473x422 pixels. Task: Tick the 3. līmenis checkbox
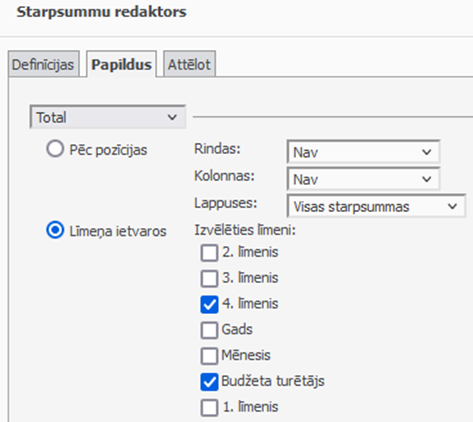[x=209, y=278]
